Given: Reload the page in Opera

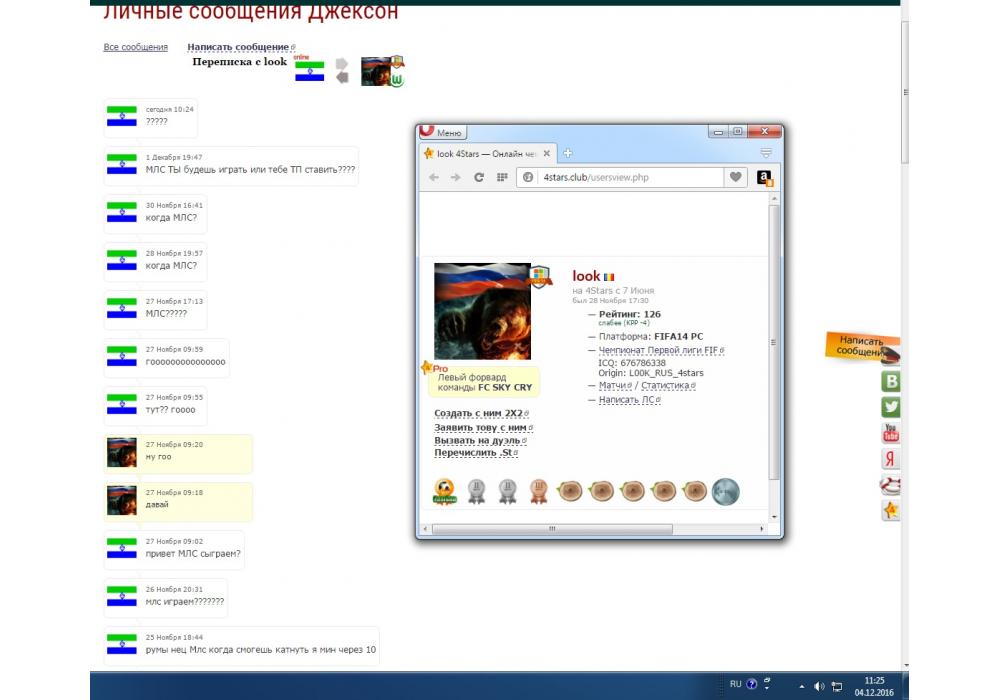Looking at the screenshot, I should [x=479, y=177].
